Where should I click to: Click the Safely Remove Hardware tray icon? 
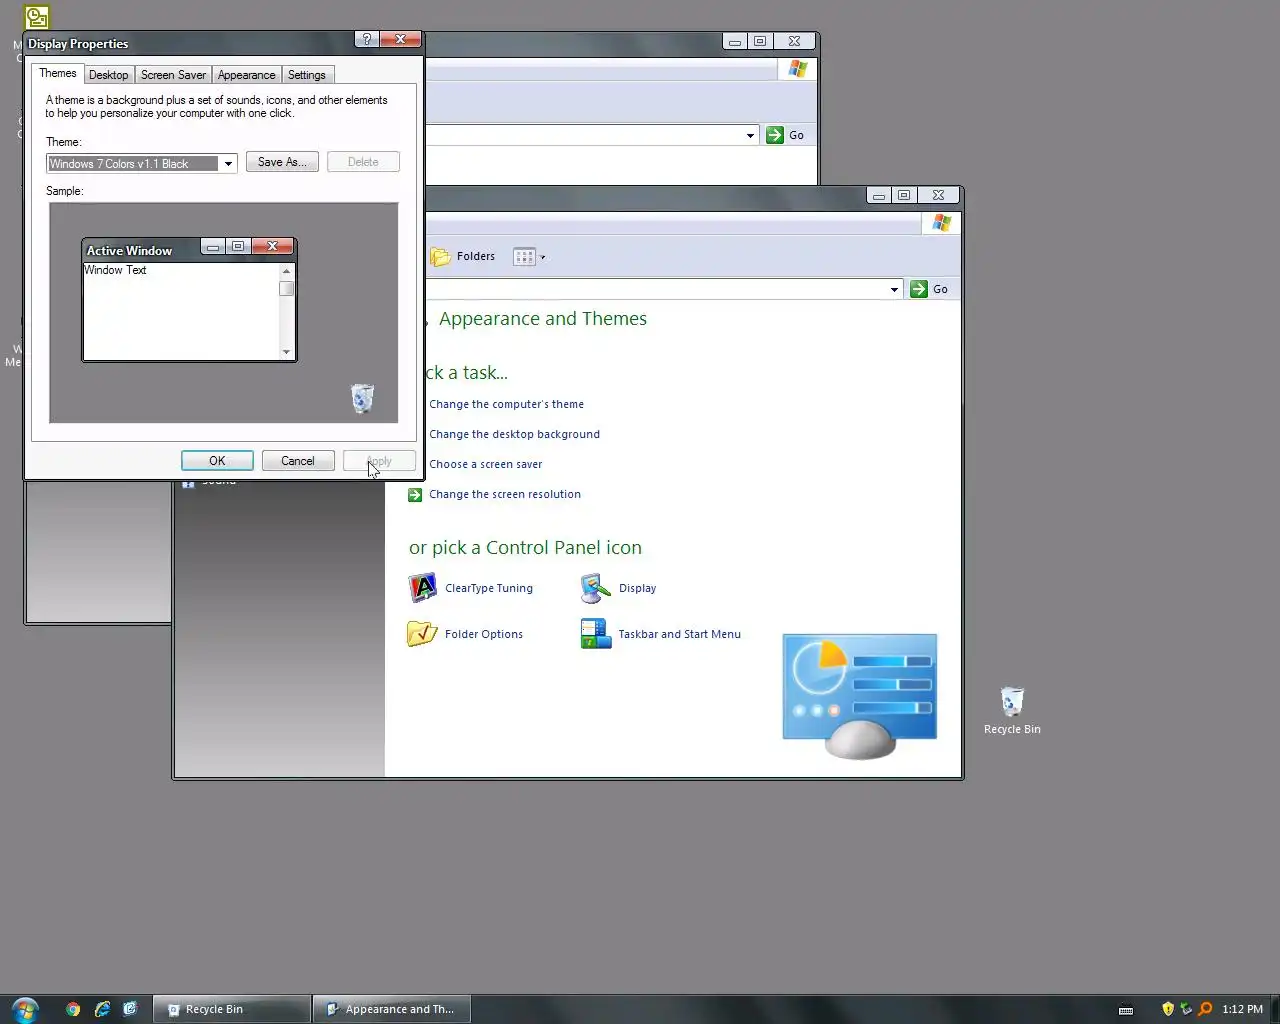point(1186,1009)
